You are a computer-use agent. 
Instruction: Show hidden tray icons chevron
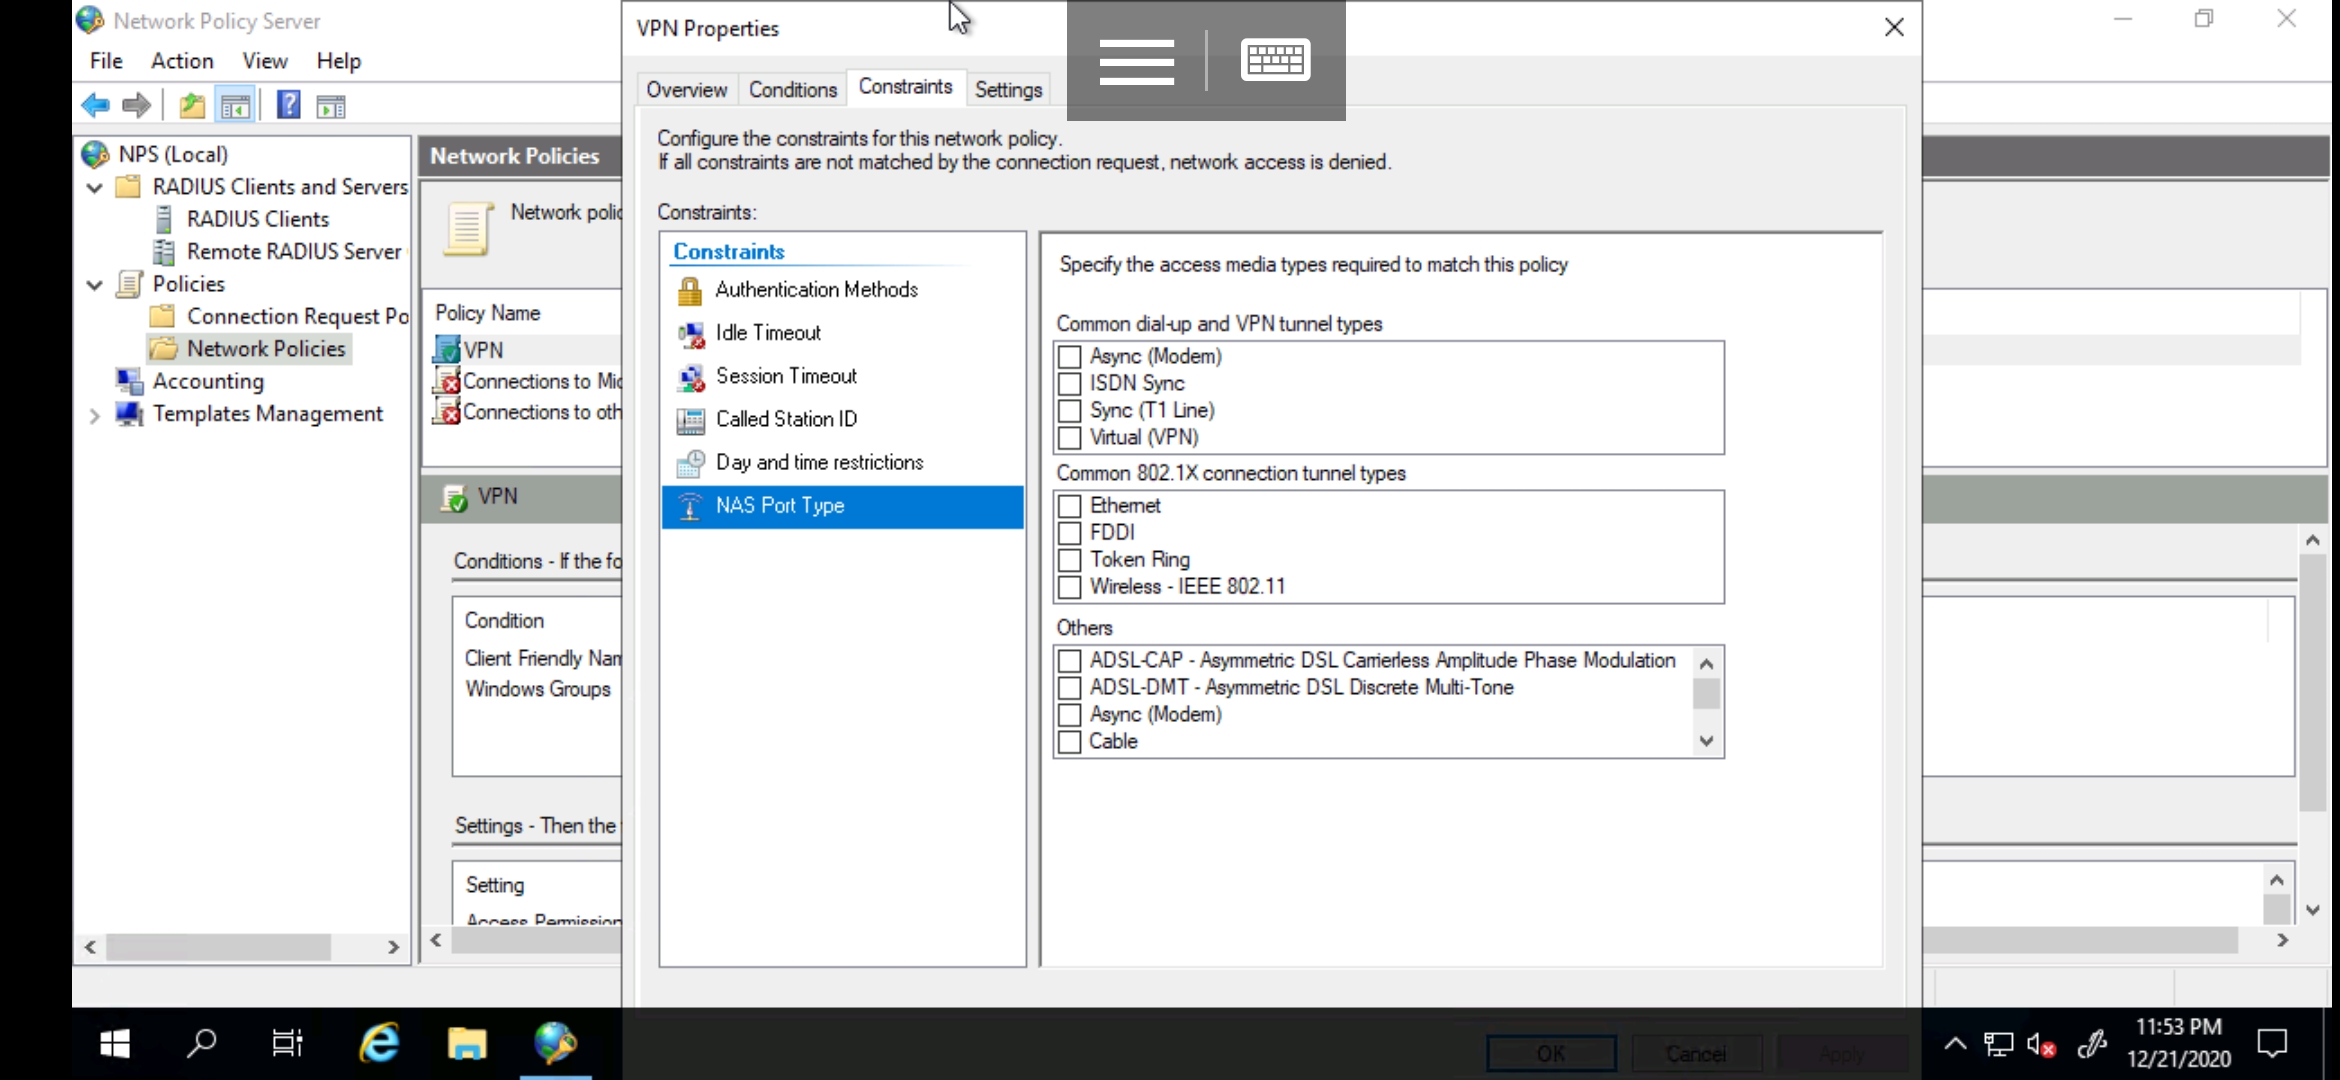pos(1955,1045)
